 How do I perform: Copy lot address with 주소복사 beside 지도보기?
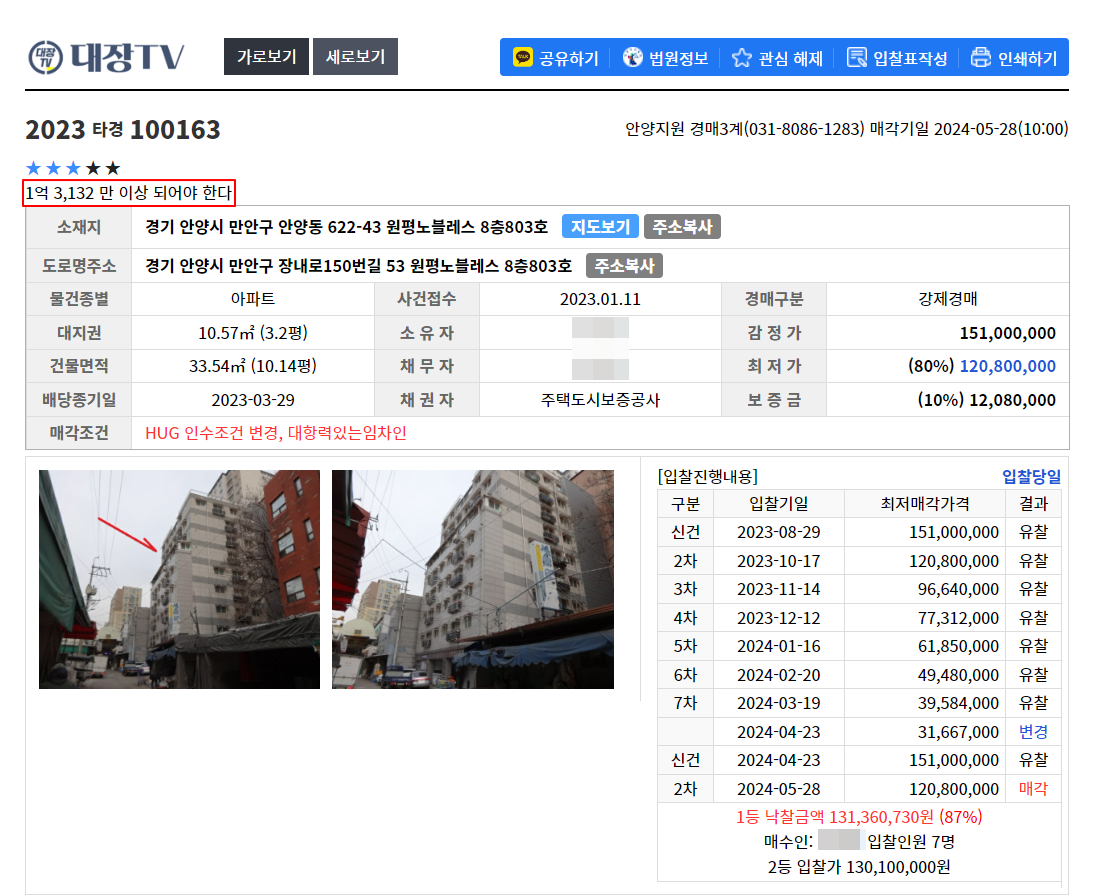682,227
